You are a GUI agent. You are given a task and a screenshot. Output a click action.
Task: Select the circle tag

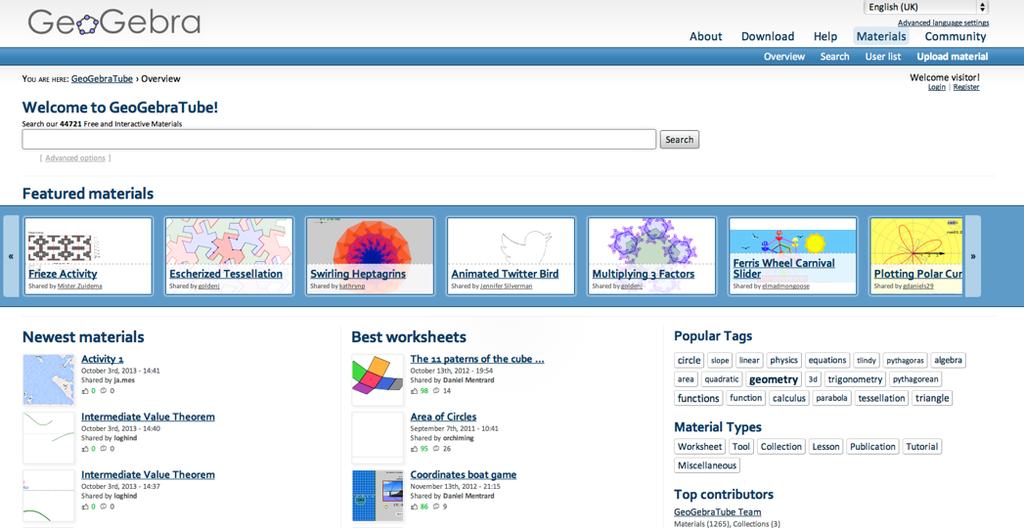point(689,360)
